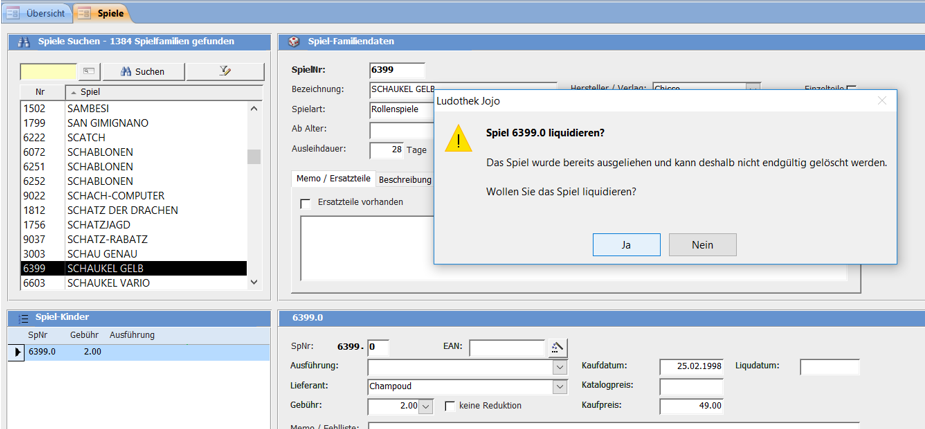The width and height of the screenshot is (925, 429).
Task: Select SCHABLONEN row number 6252
Action: [x=133, y=181]
